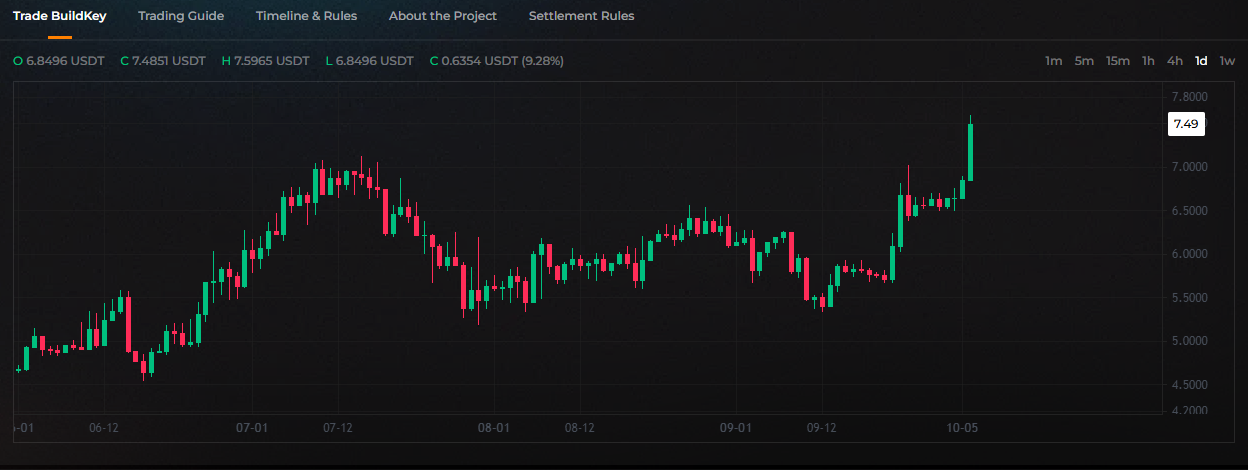Switch chart to 4h interval
The width and height of the screenshot is (1248, 470).
[x=1175, y=61]
